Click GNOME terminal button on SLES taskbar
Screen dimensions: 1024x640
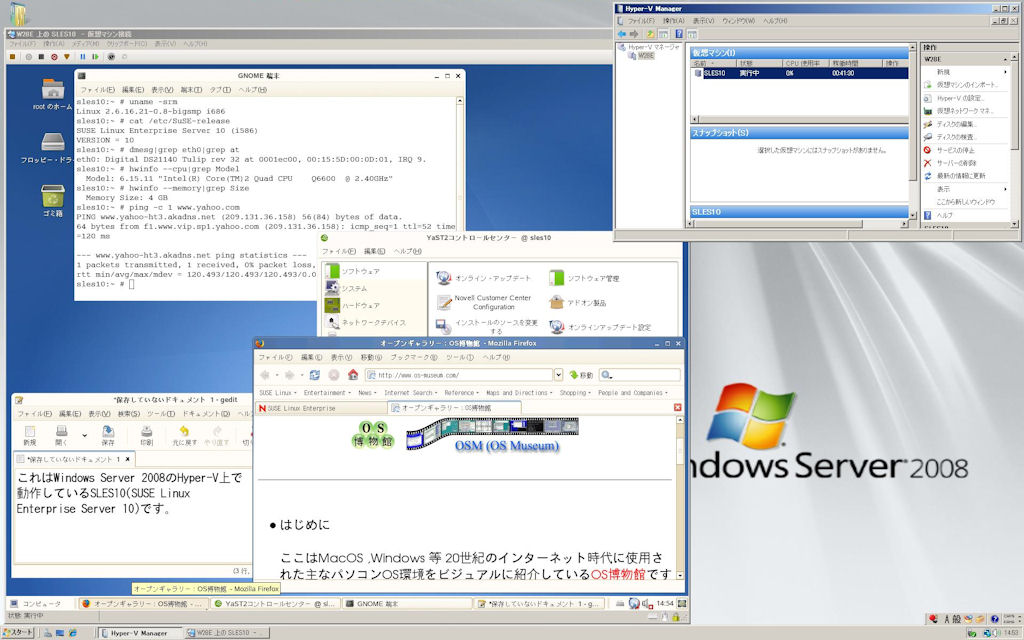[406, 604]
